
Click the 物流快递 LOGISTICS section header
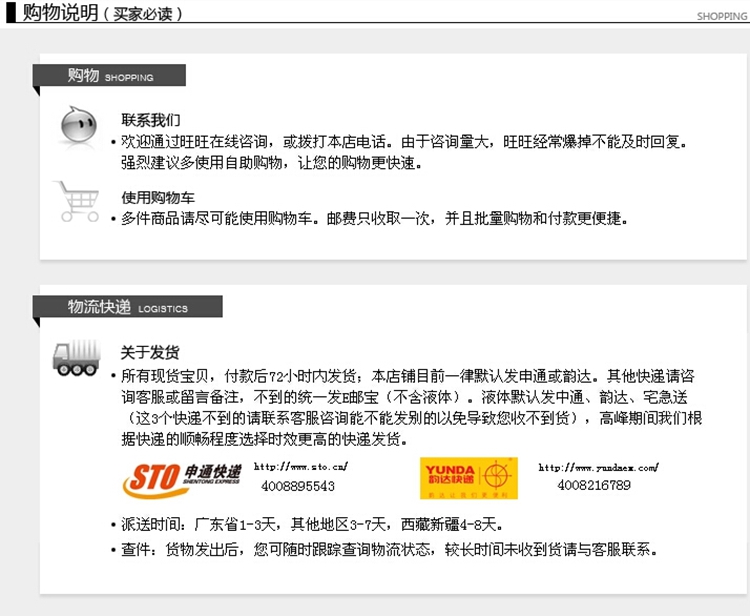(127, 307)
